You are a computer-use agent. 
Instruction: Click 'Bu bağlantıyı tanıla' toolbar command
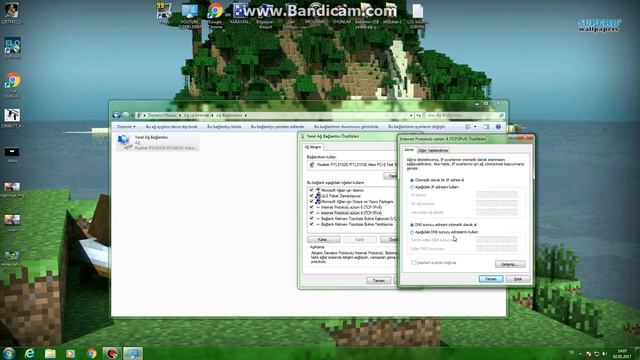point(224,127)
